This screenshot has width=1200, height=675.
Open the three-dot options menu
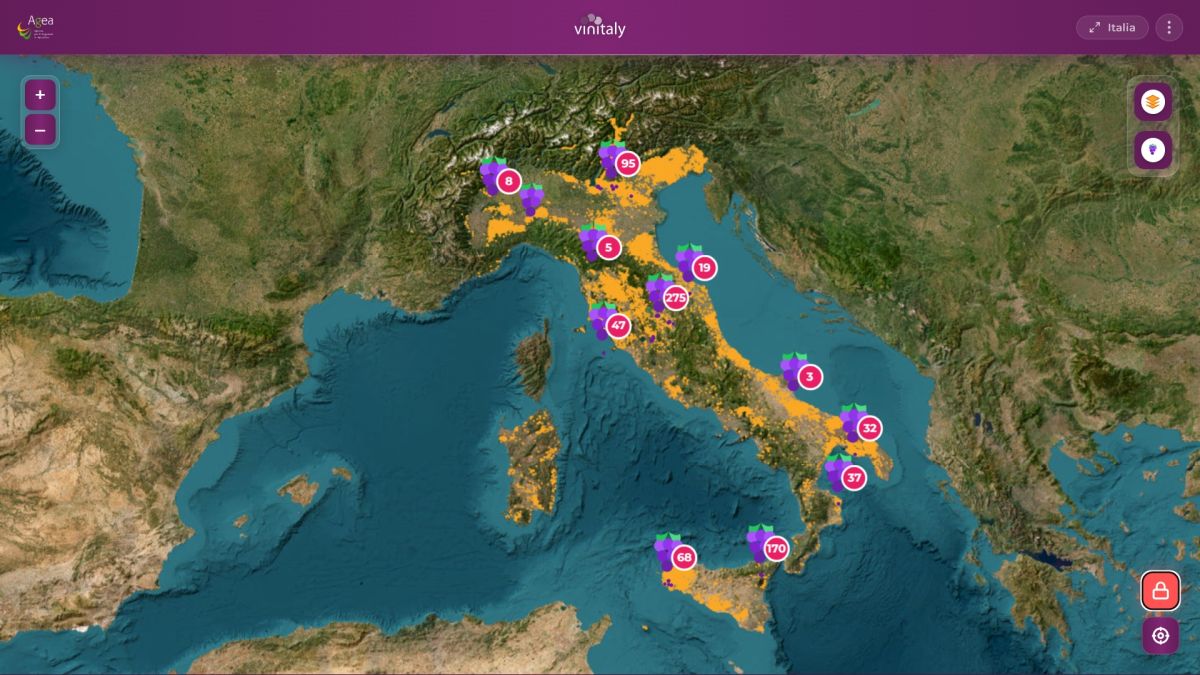pyautogui.click(x=1169, y=27)
